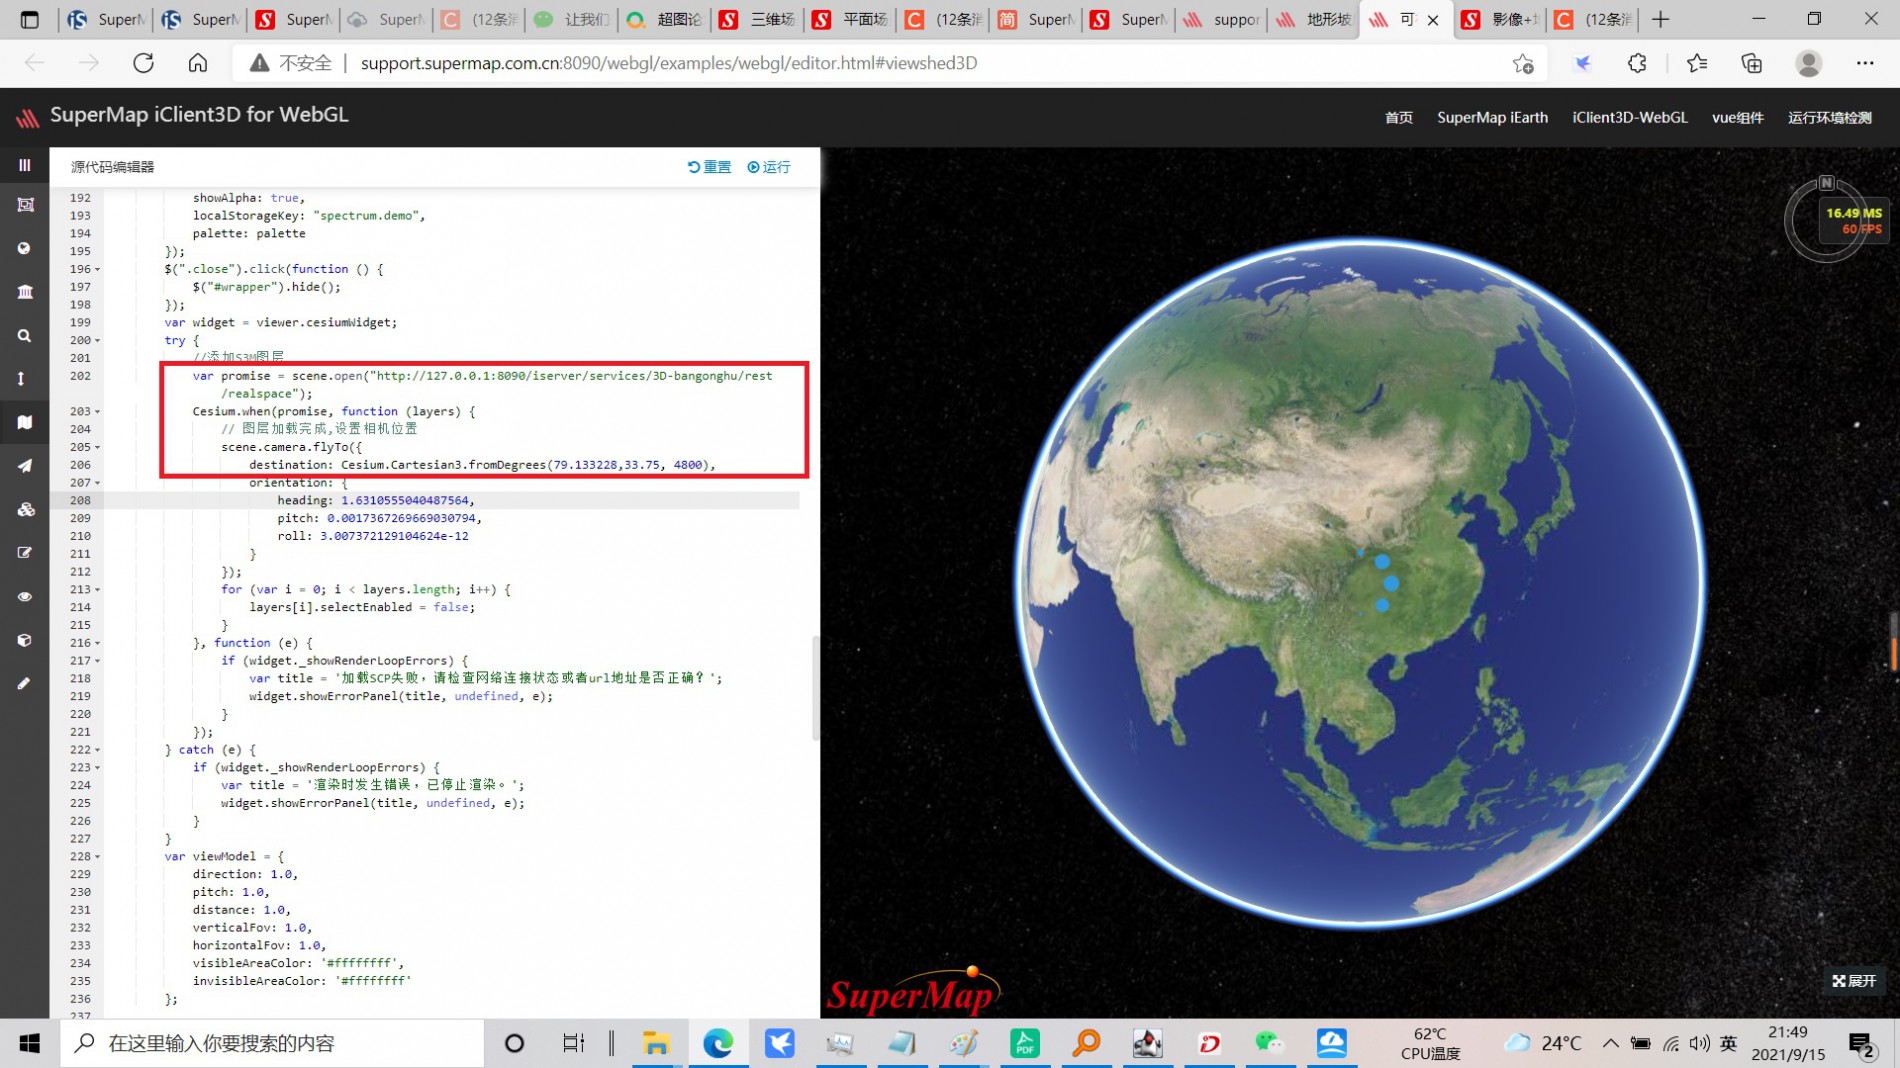Open the 首页 home link

tap(1398, 117)
